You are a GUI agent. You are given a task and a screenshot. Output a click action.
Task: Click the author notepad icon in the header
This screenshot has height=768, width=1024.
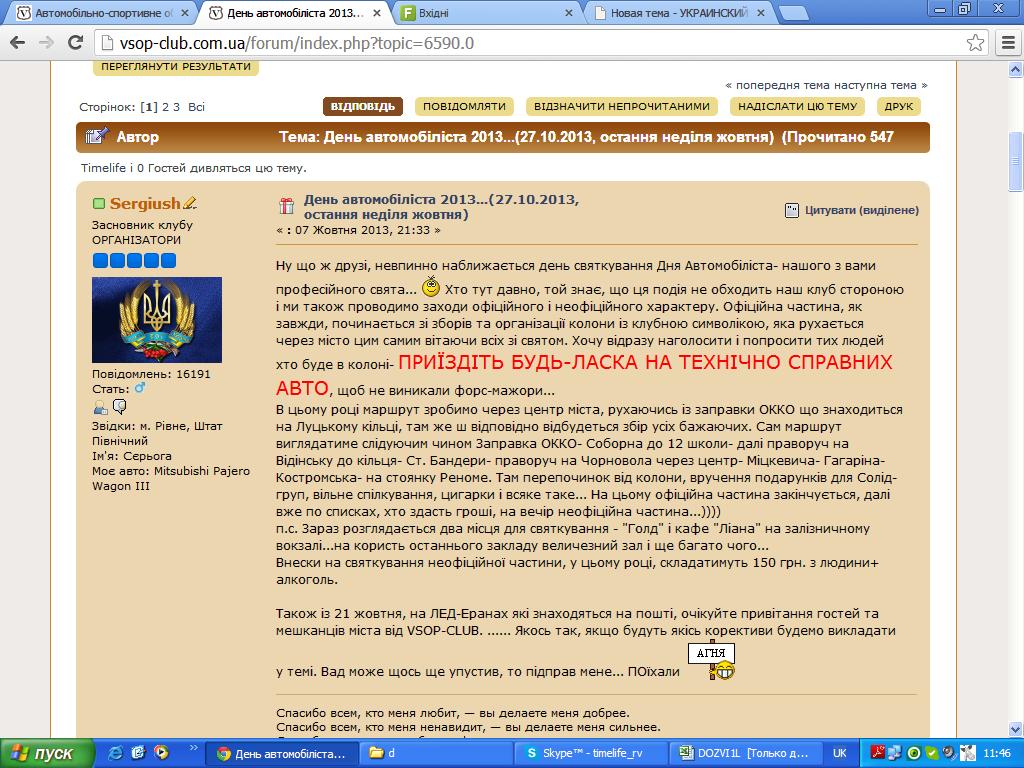(96, 137)
